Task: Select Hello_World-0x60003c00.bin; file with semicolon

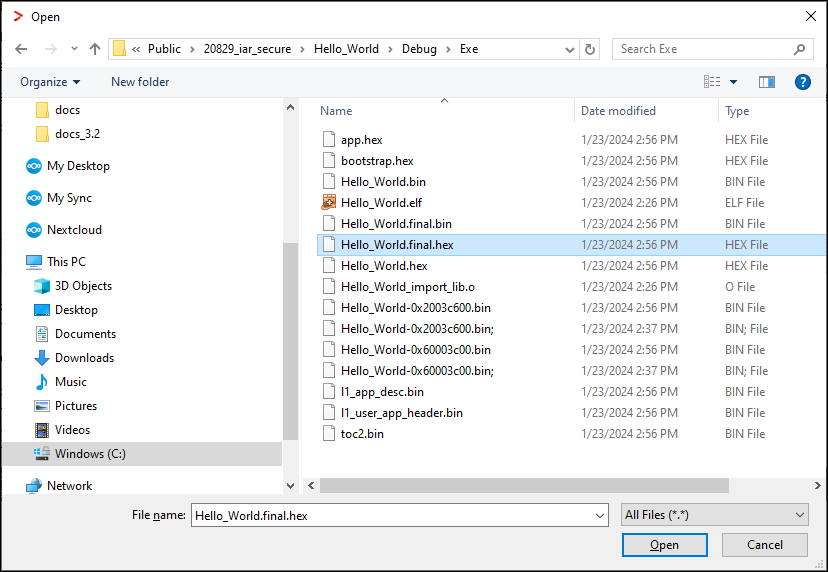Action: click(417, 371)
